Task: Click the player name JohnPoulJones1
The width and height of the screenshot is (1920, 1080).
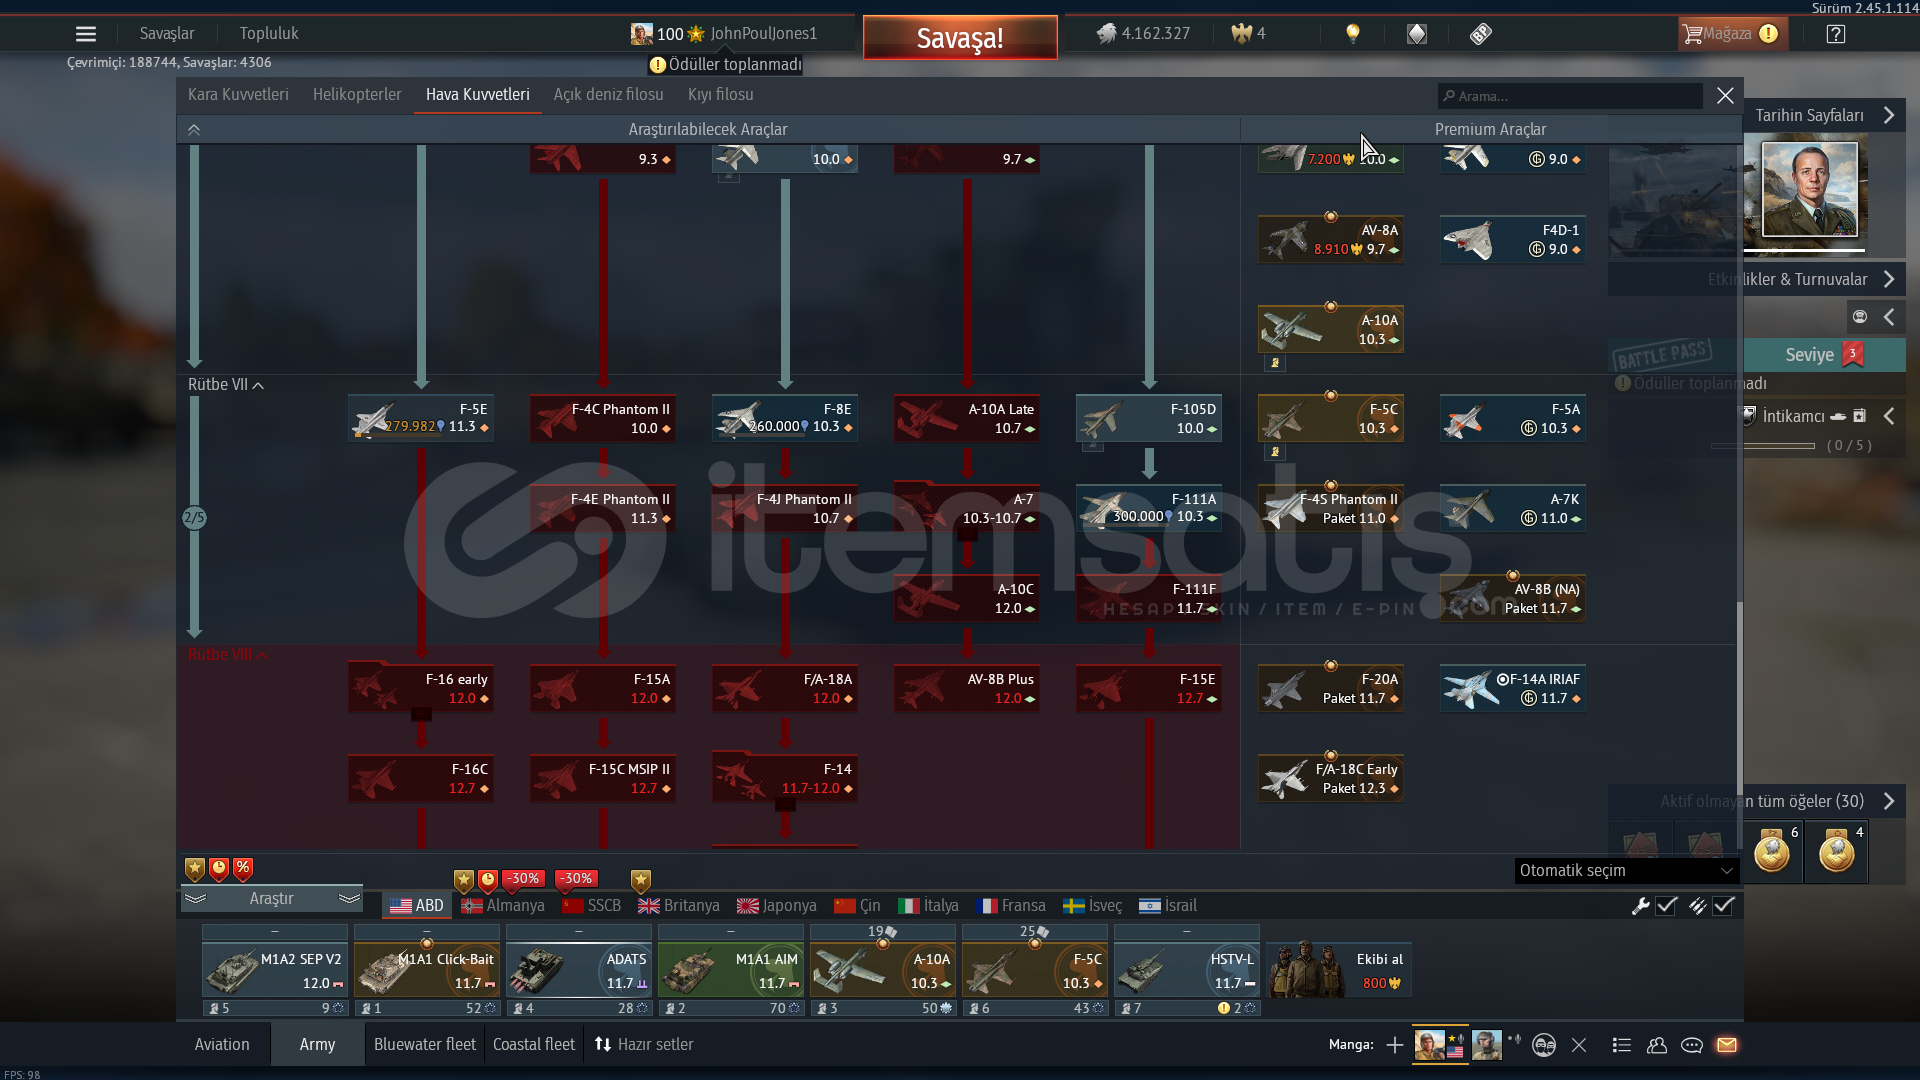Action: coord(764,34)
